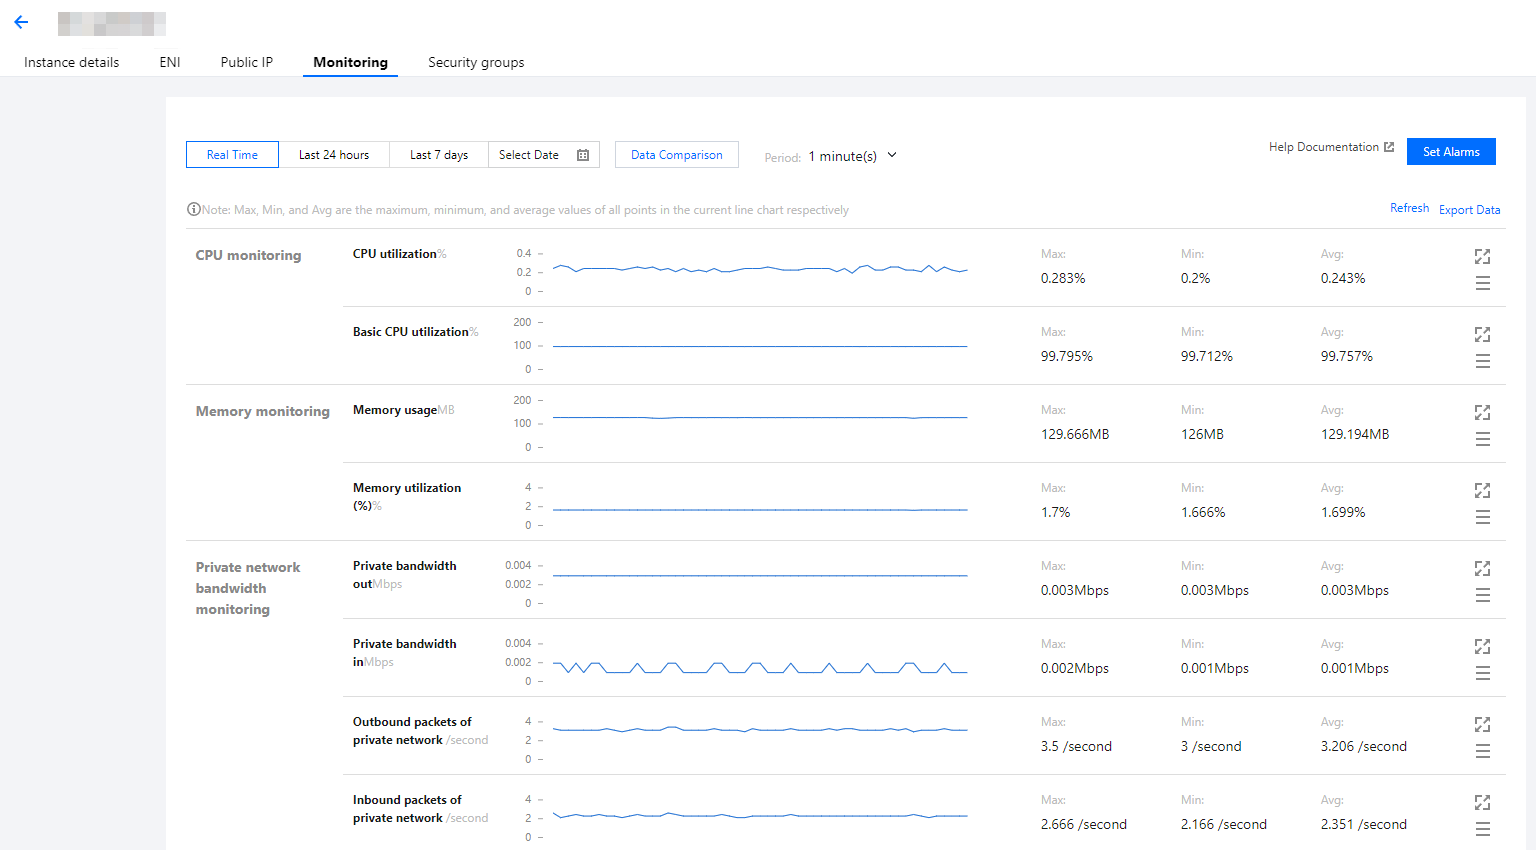Open the Inbound packets chart options menu
1536x850 pixels.
pos(1482,829)
